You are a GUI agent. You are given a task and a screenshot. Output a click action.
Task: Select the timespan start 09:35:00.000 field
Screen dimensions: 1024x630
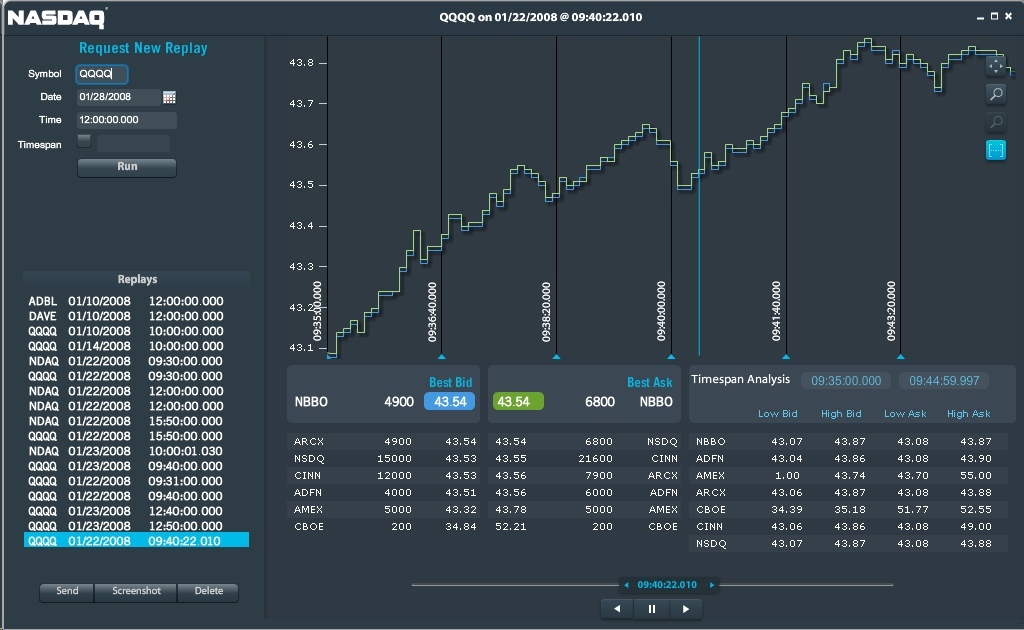pos(846,381)
